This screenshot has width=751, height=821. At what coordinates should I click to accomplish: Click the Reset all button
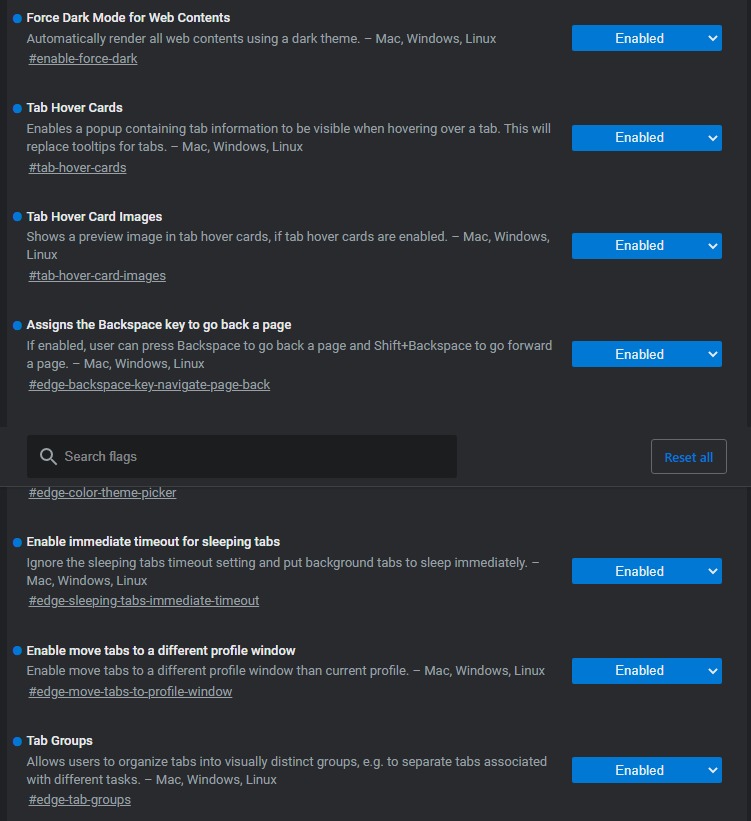(x=689, y=457)
